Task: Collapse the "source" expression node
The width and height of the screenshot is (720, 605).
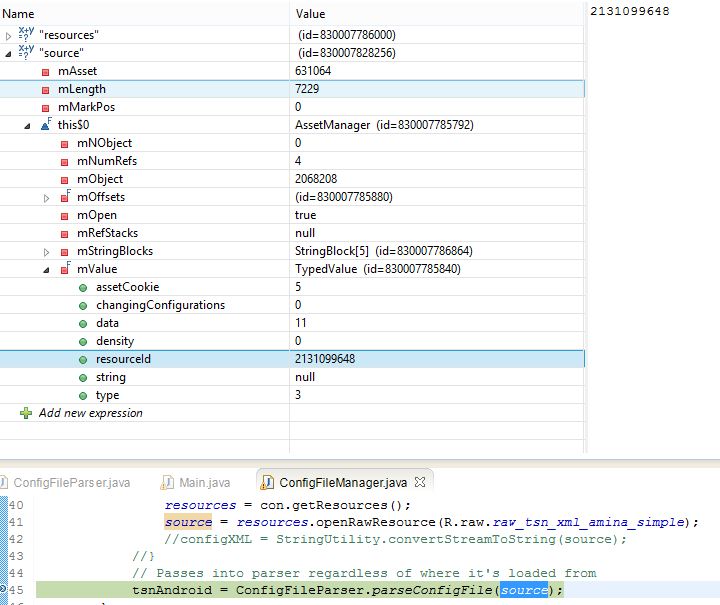Action: click(8, 54)
